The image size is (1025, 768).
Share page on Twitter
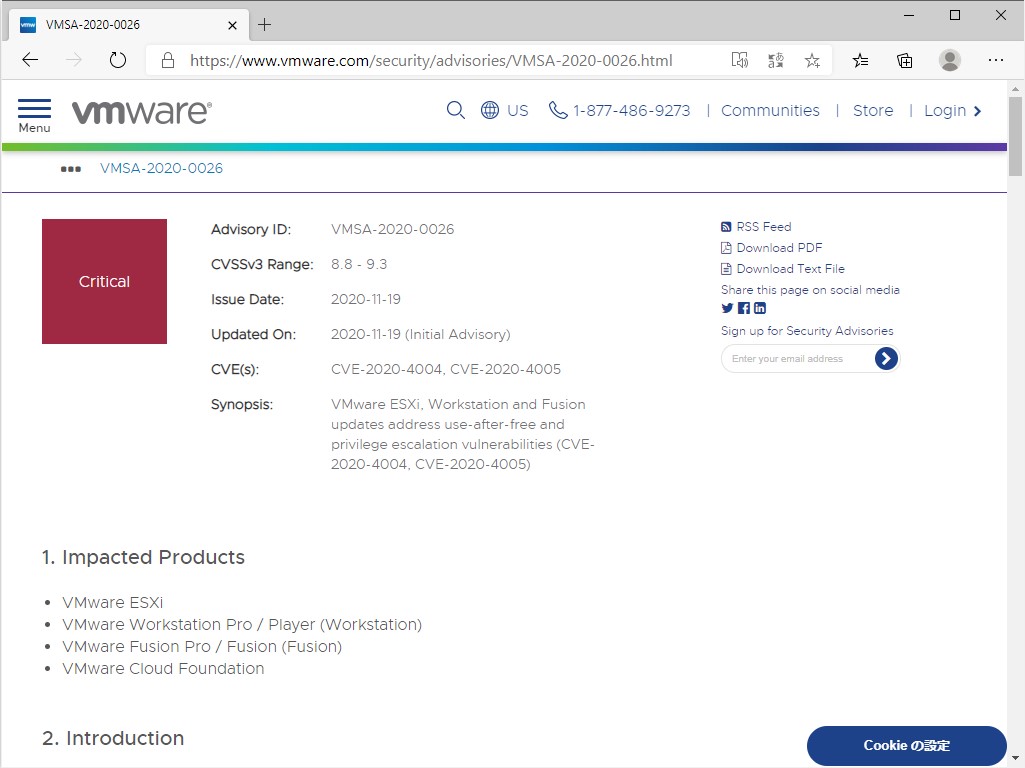pyautogui.click(x=728, y=308)
